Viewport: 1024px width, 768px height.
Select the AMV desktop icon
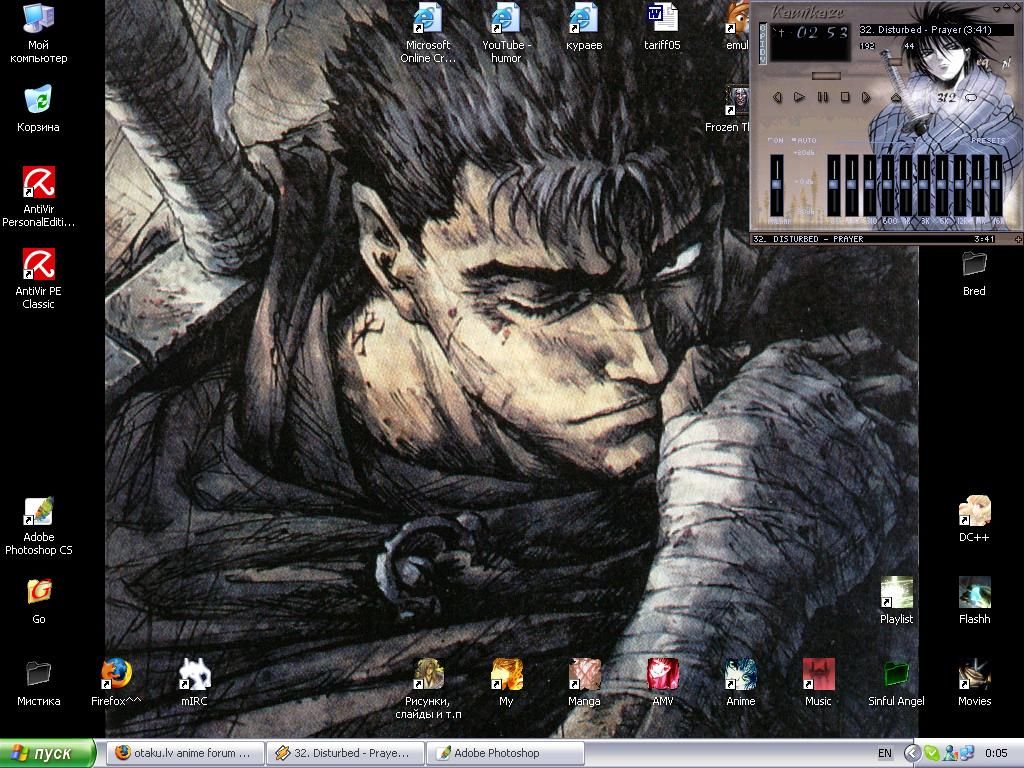point(662,683)
